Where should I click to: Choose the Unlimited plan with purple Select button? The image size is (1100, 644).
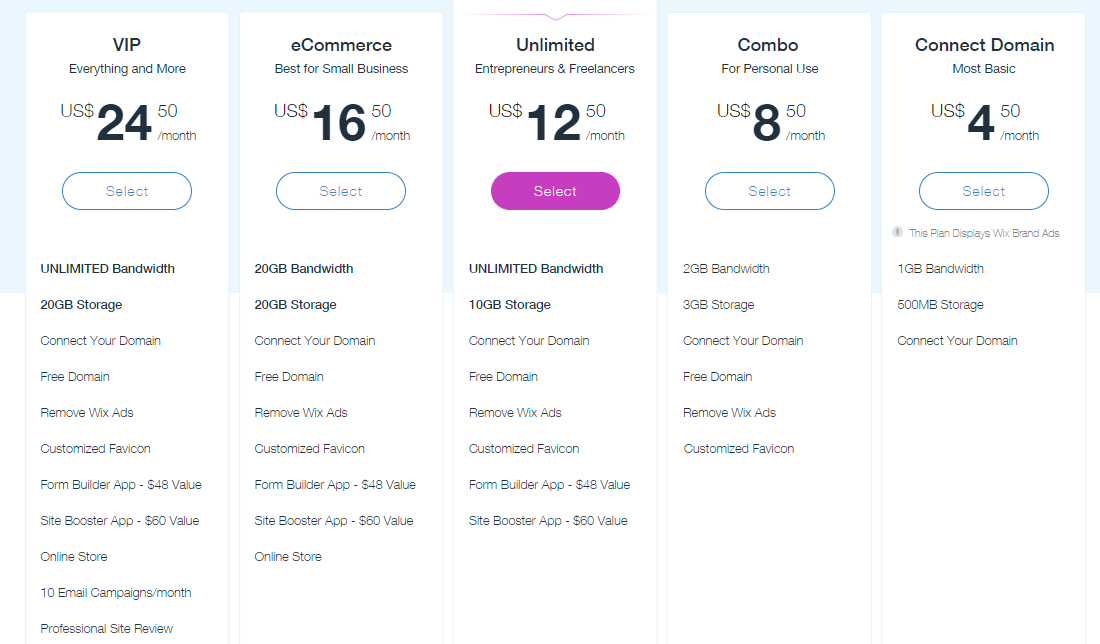(555, 191)
